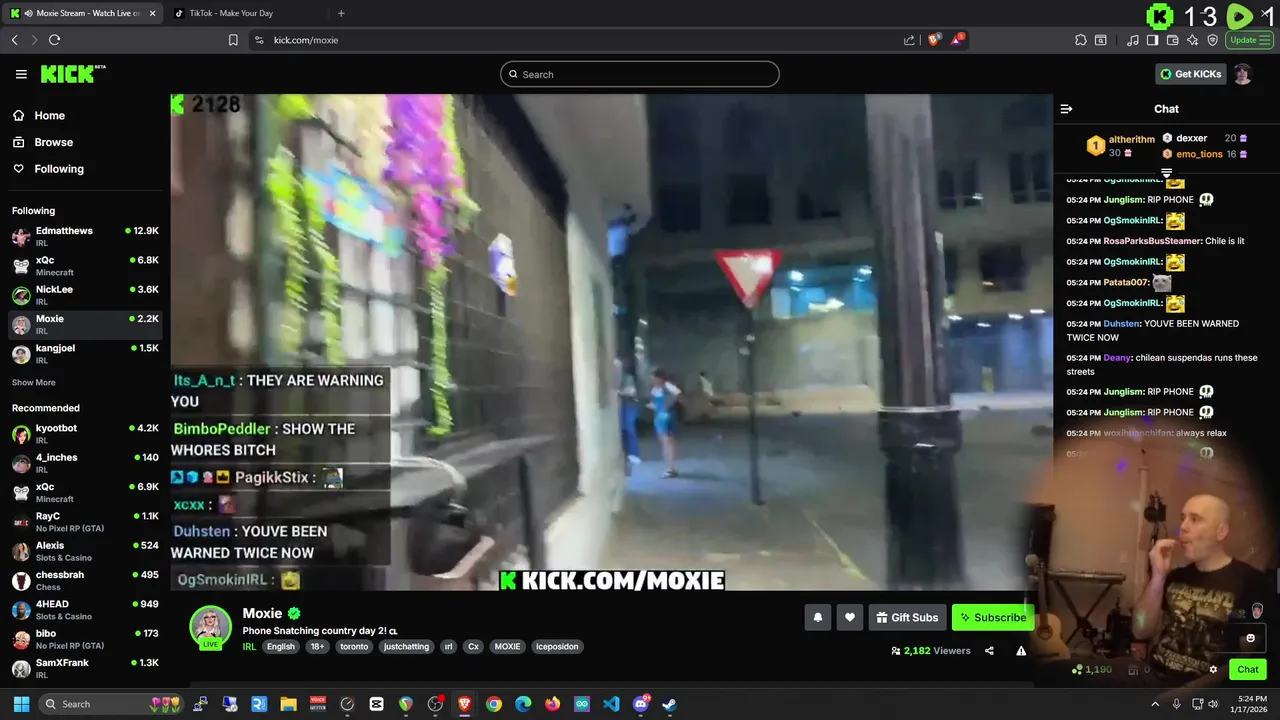Open Brave playlist music note icon
This screenshot has height=720, width=1280.
click(x=1132, y=40)
